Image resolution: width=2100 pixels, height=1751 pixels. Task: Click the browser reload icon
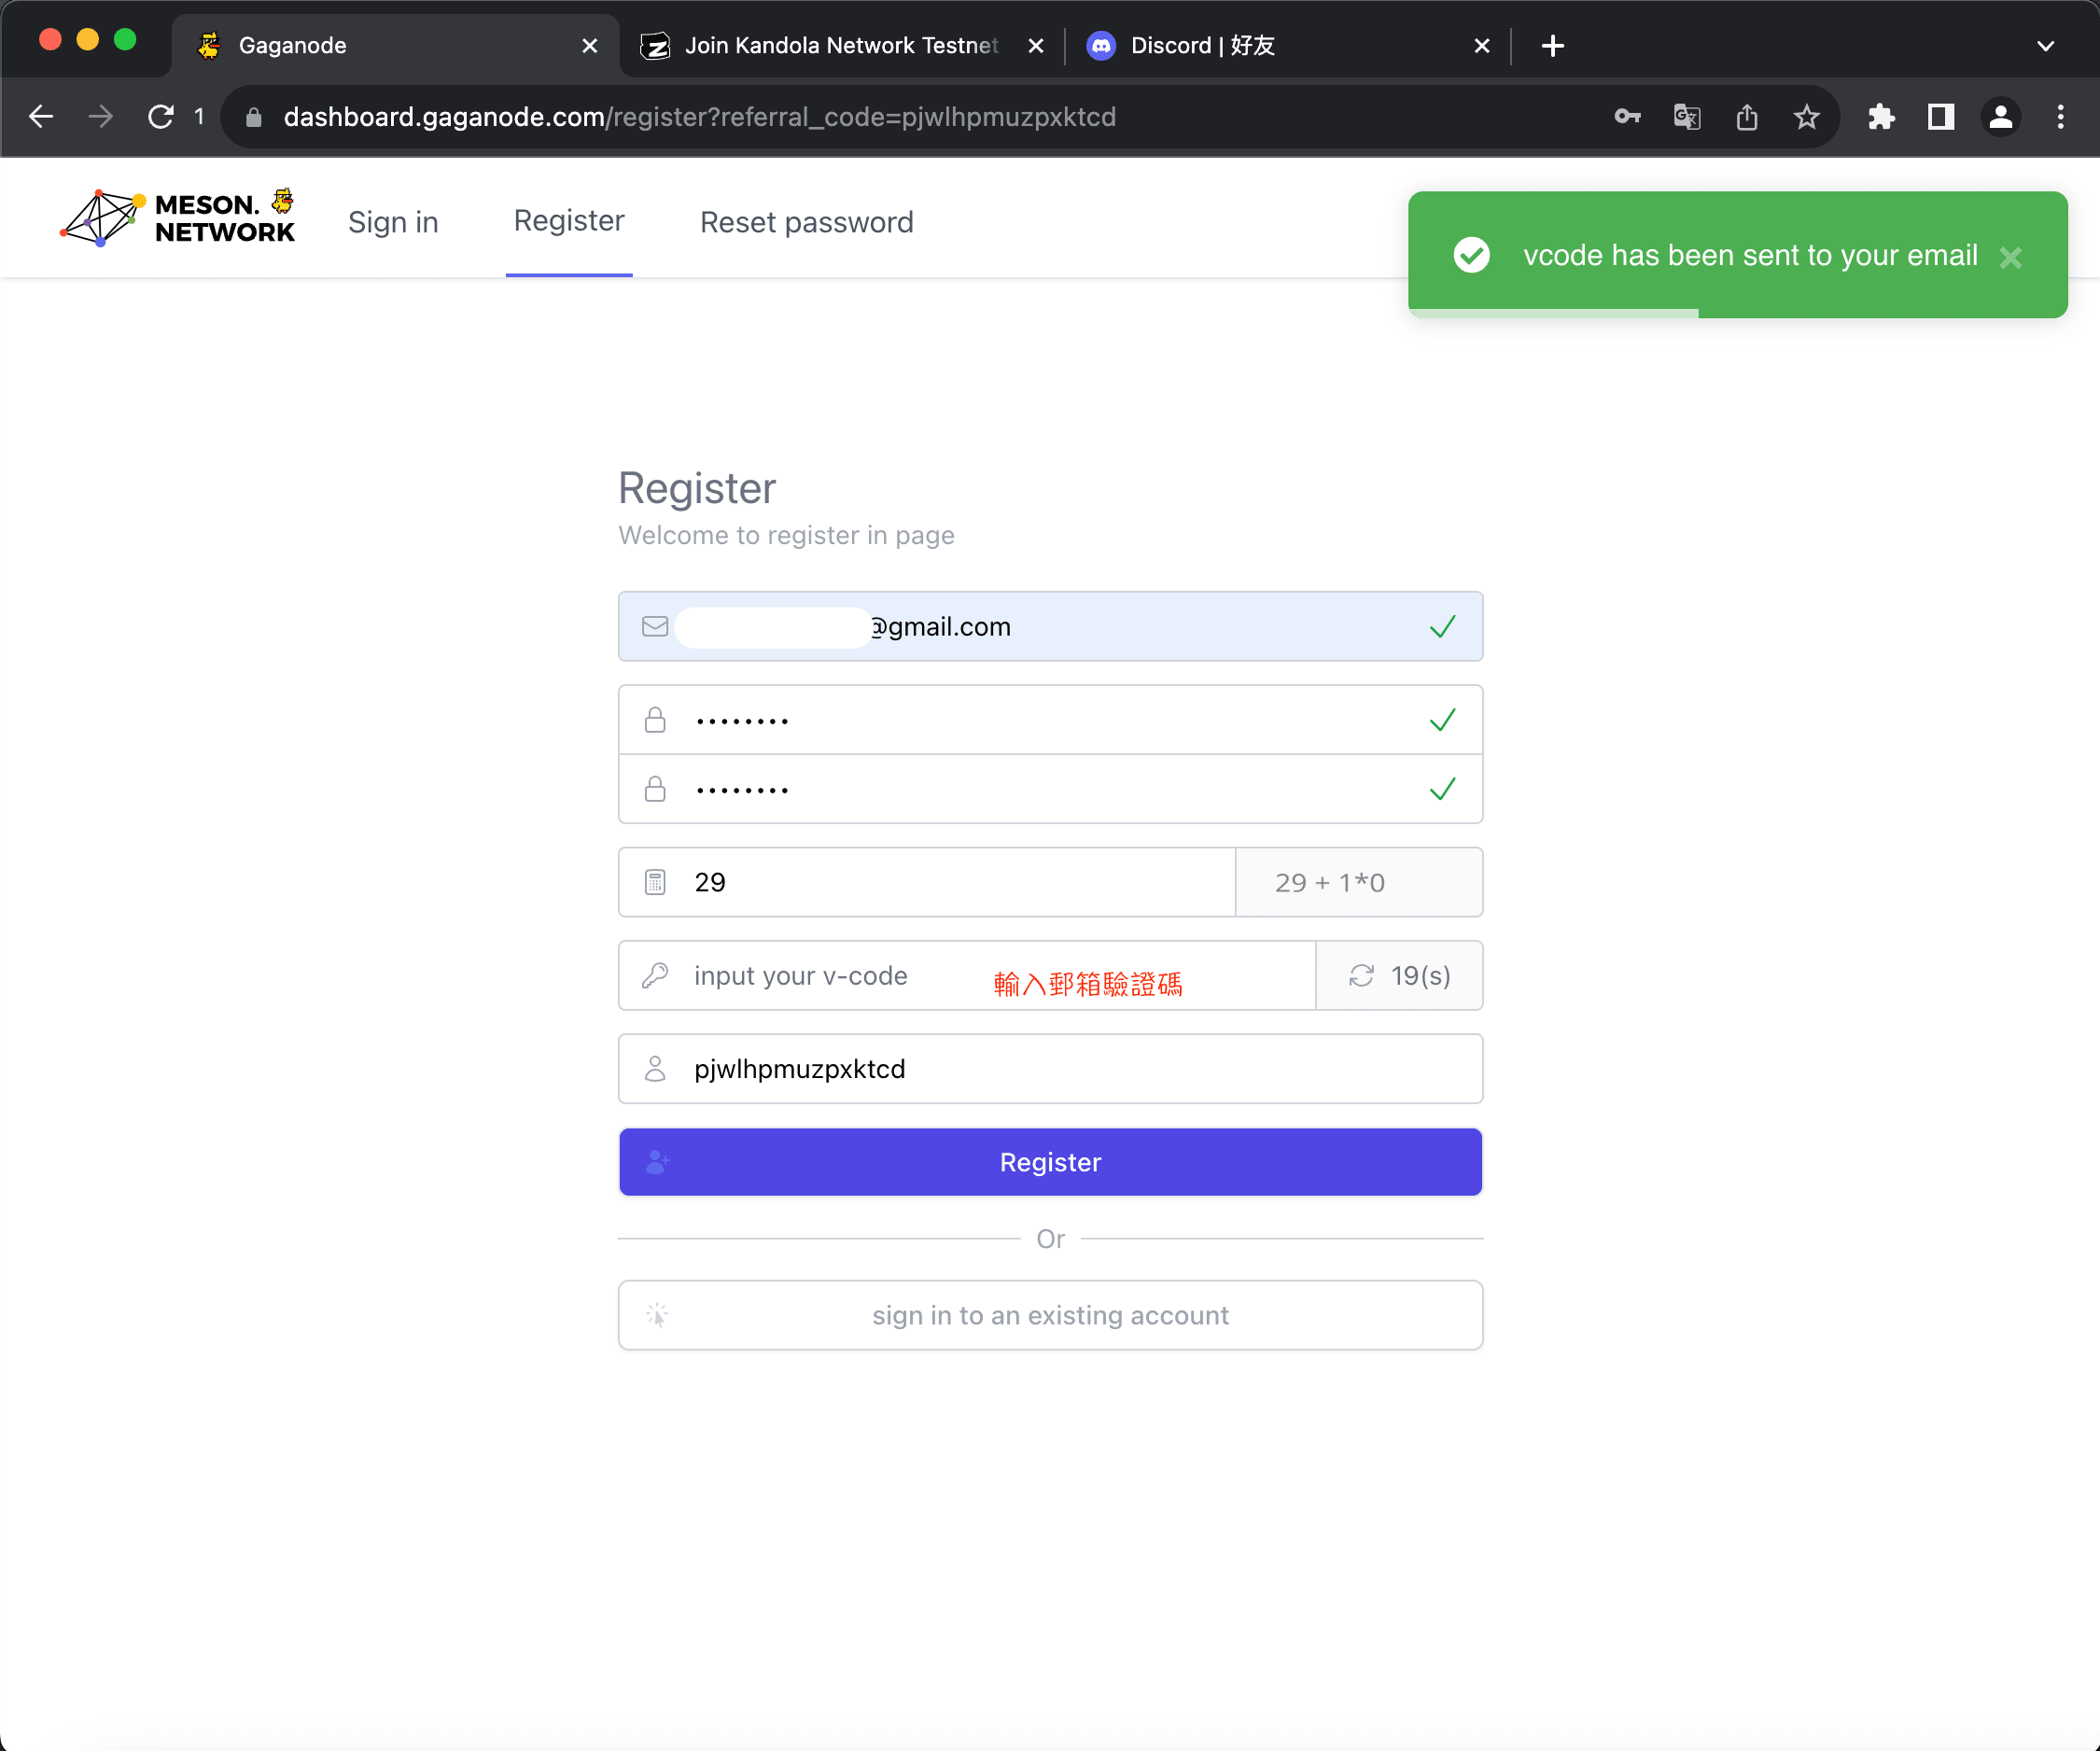(161, 117)
